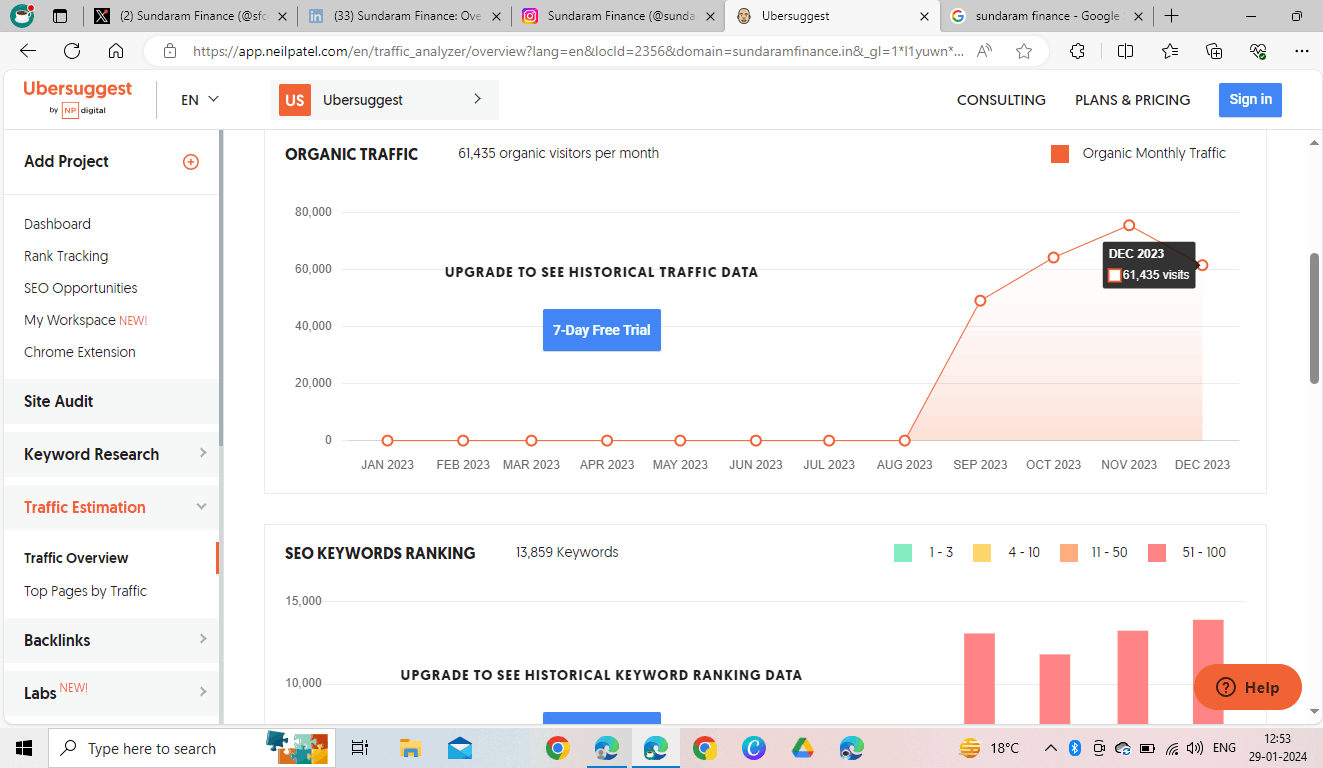Open browser extensions puzzle icon
The height and width of the screenshot is (768, 1323).
(1077, 51)
